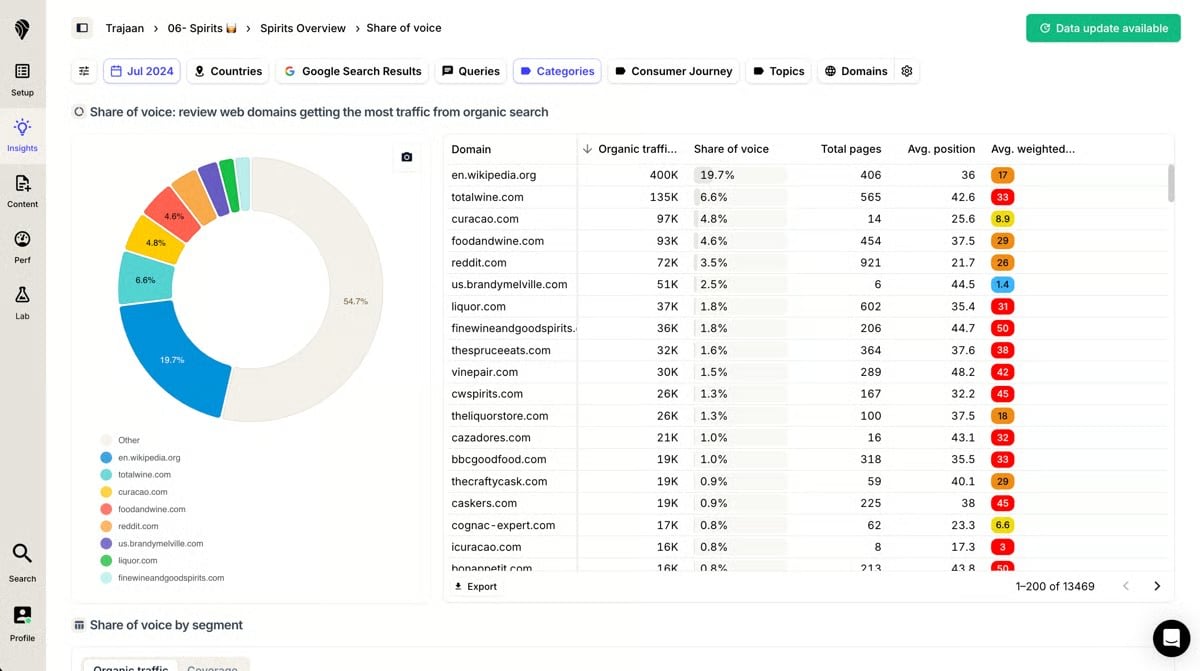
Task: Click the cwspirits.com domain cell
Action: click(x=486, y=394)
